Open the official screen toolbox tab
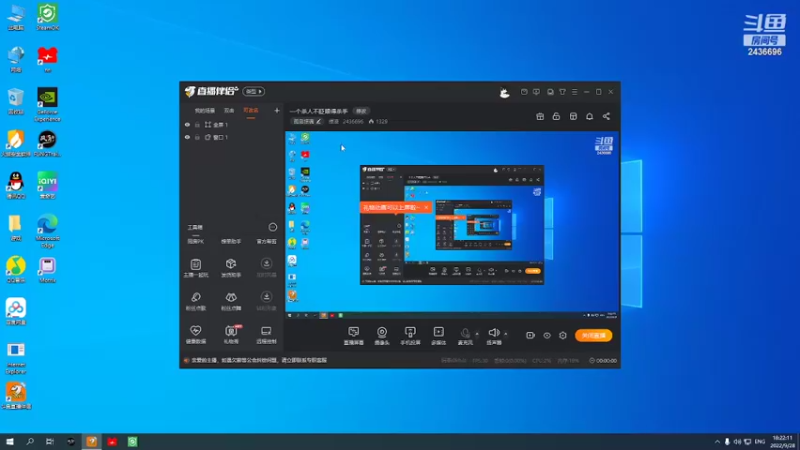Screen dimensions: 800x450 click(266, 241)
